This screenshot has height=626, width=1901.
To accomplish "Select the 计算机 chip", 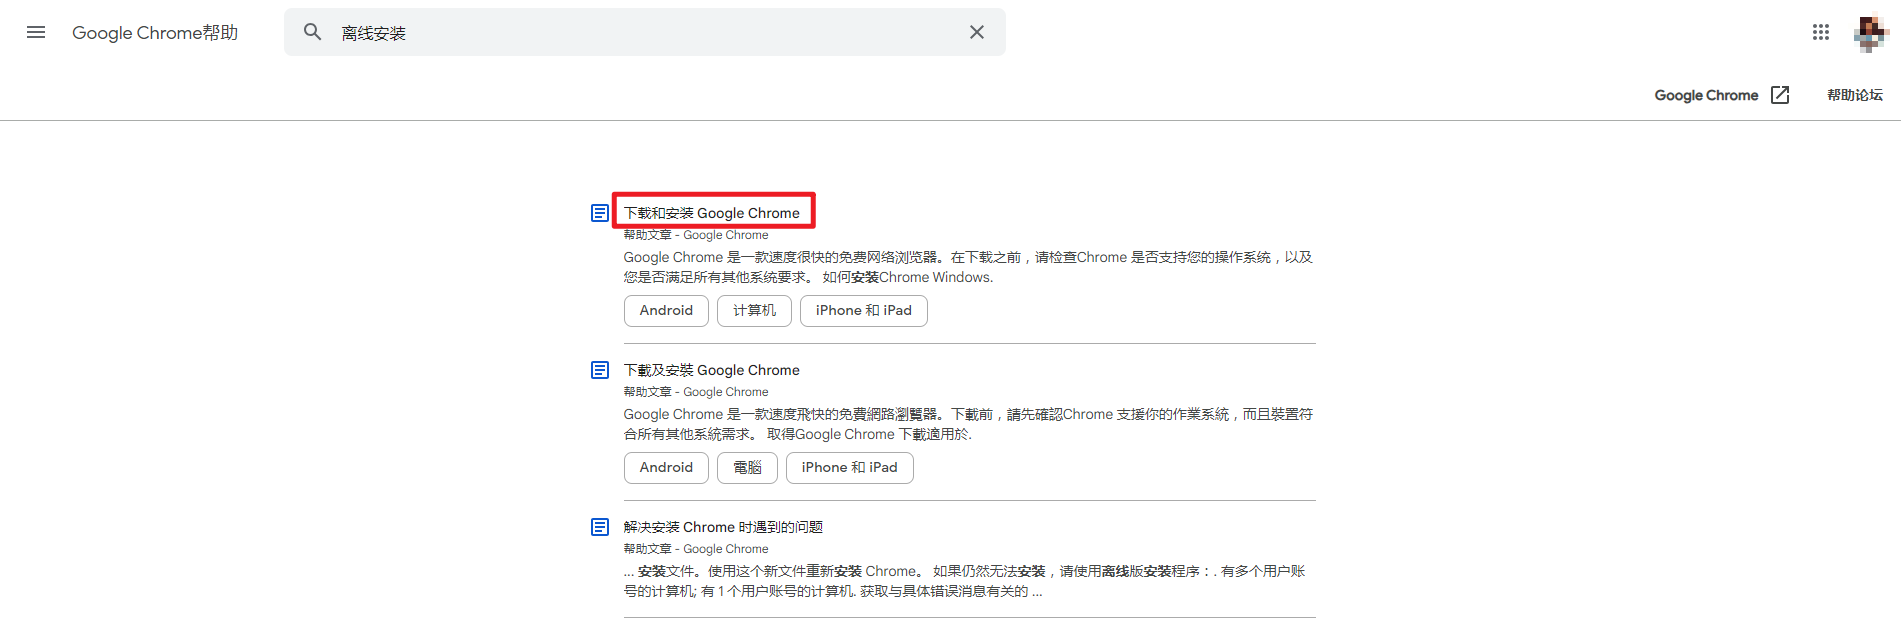I will click(754, 311).
